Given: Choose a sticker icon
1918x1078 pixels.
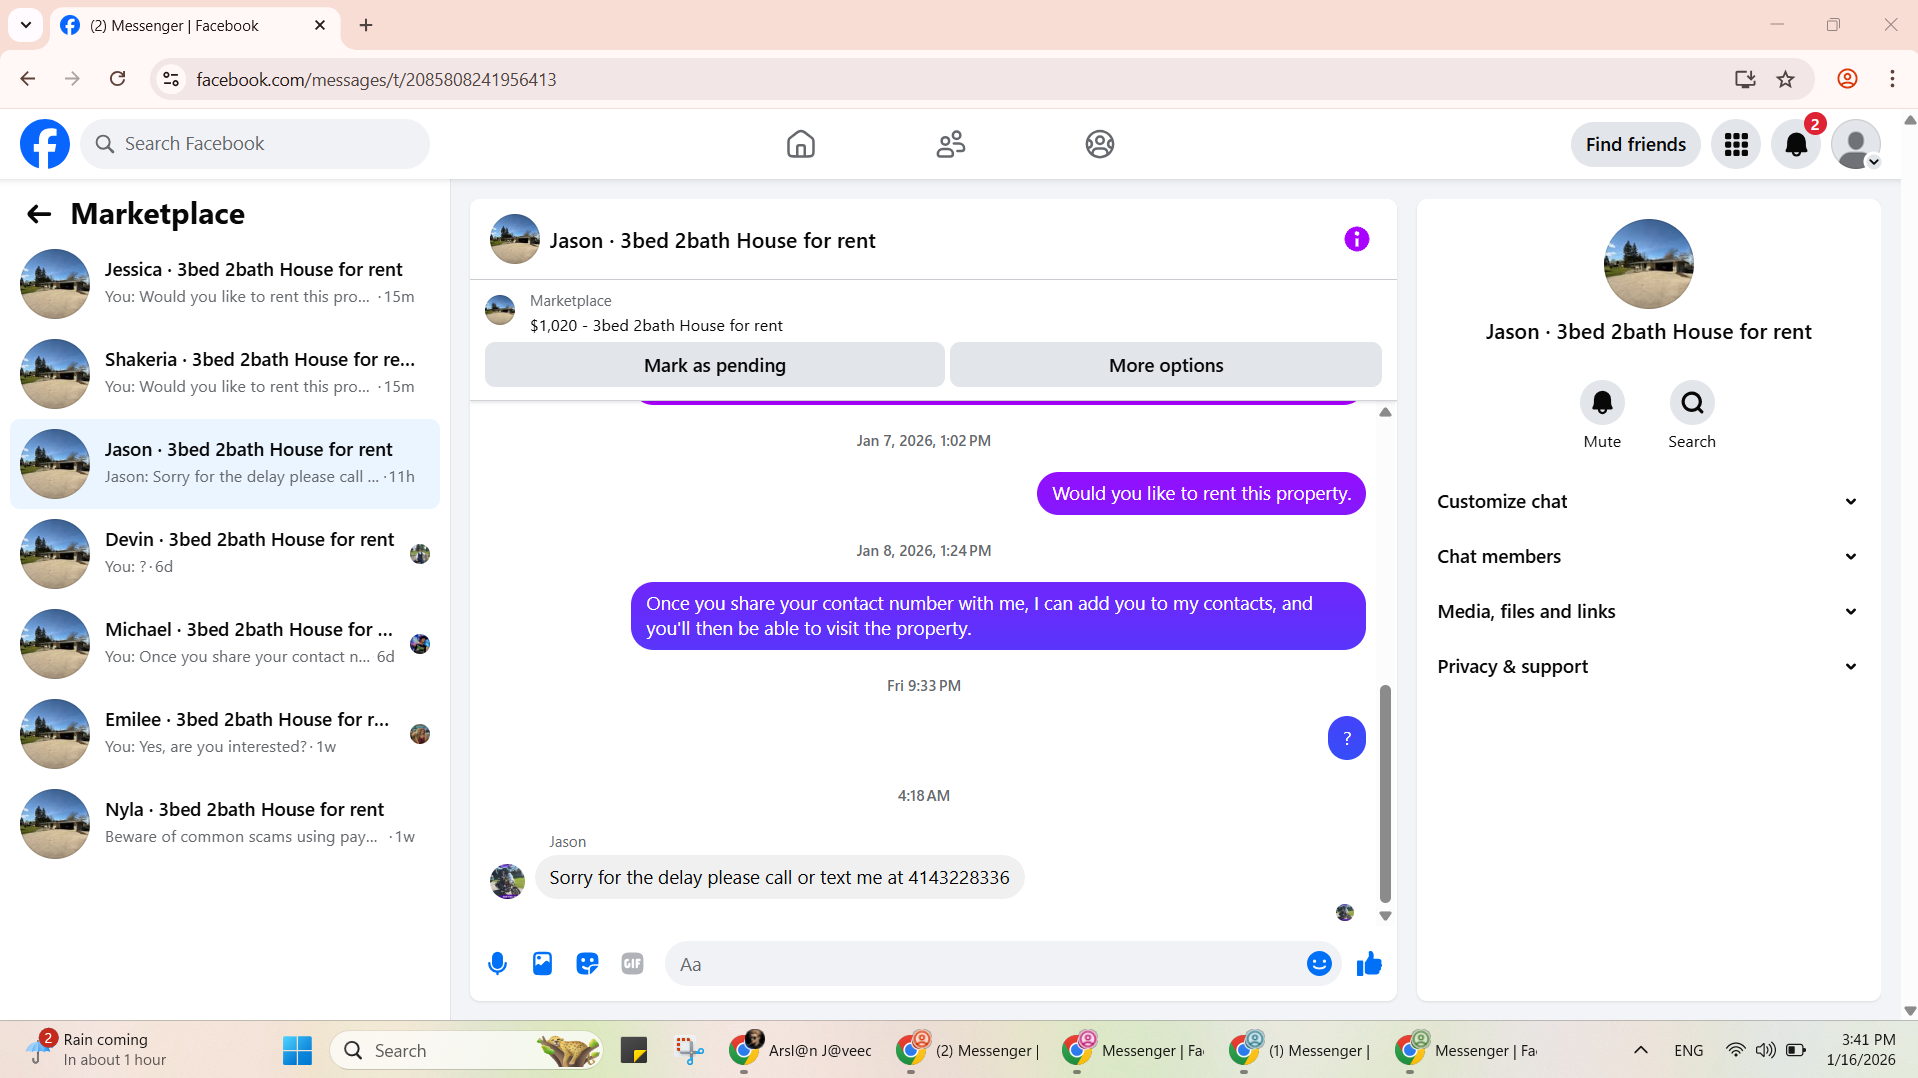Looking at the screenshot, I should [587, 964].
